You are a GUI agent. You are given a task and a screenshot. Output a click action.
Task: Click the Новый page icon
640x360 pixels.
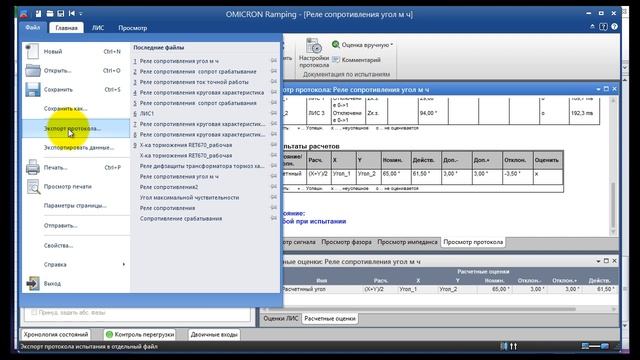(x=32, y=51)
